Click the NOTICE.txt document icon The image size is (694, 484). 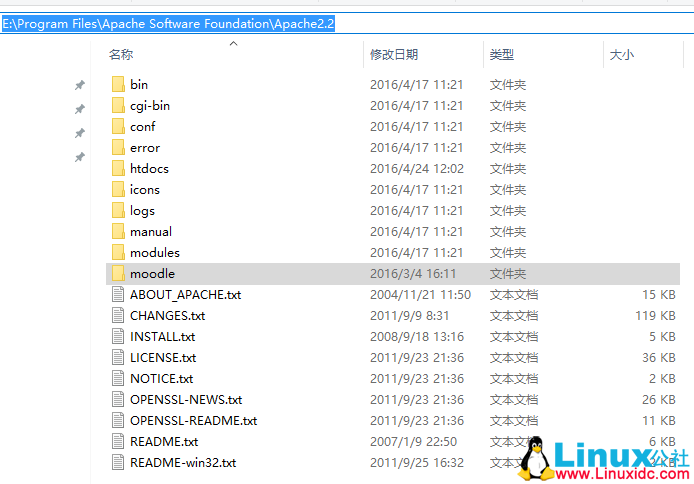point(118,378)
